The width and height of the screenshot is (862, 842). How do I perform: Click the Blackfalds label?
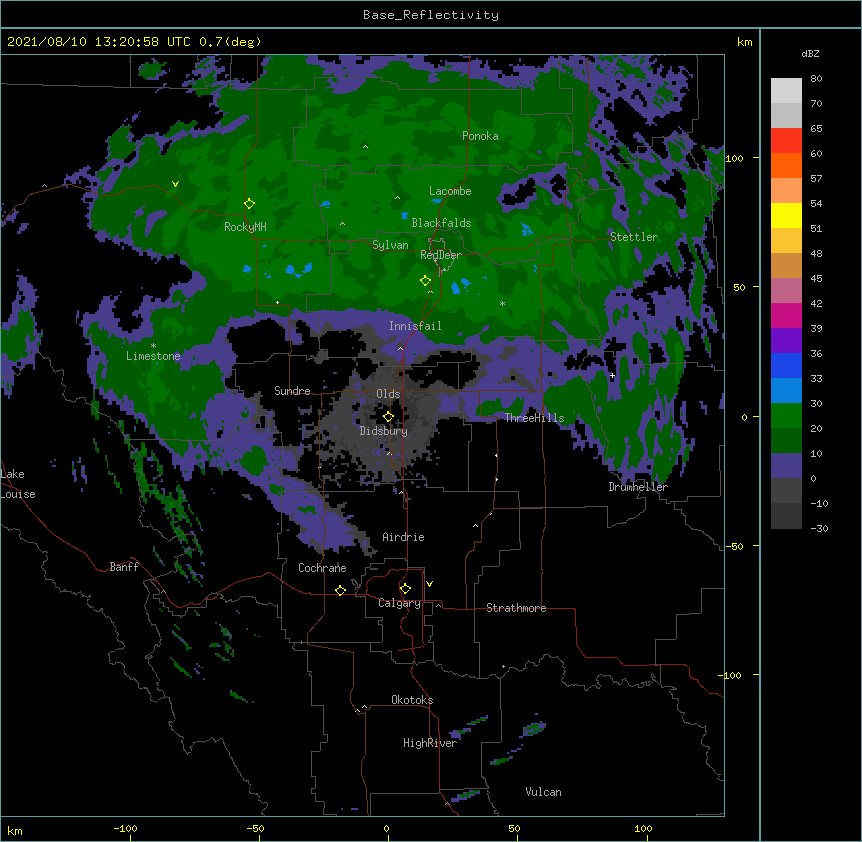[x=441, y=223]
